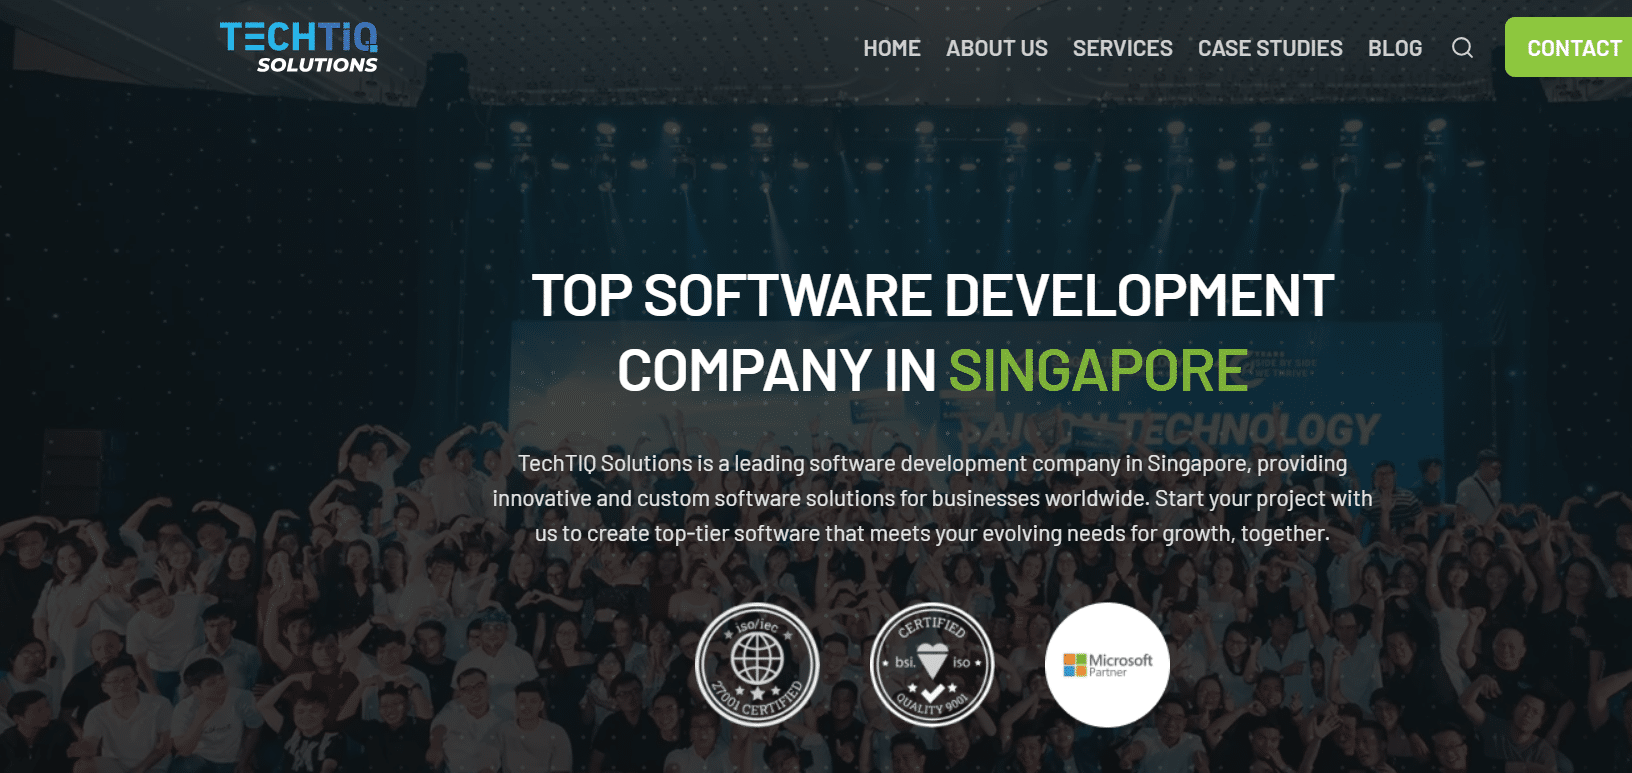Click the green SINGAPORE heading word
Viewport: 1632px width, 773px height.
pyautogui.click(x=1098, y=371)
